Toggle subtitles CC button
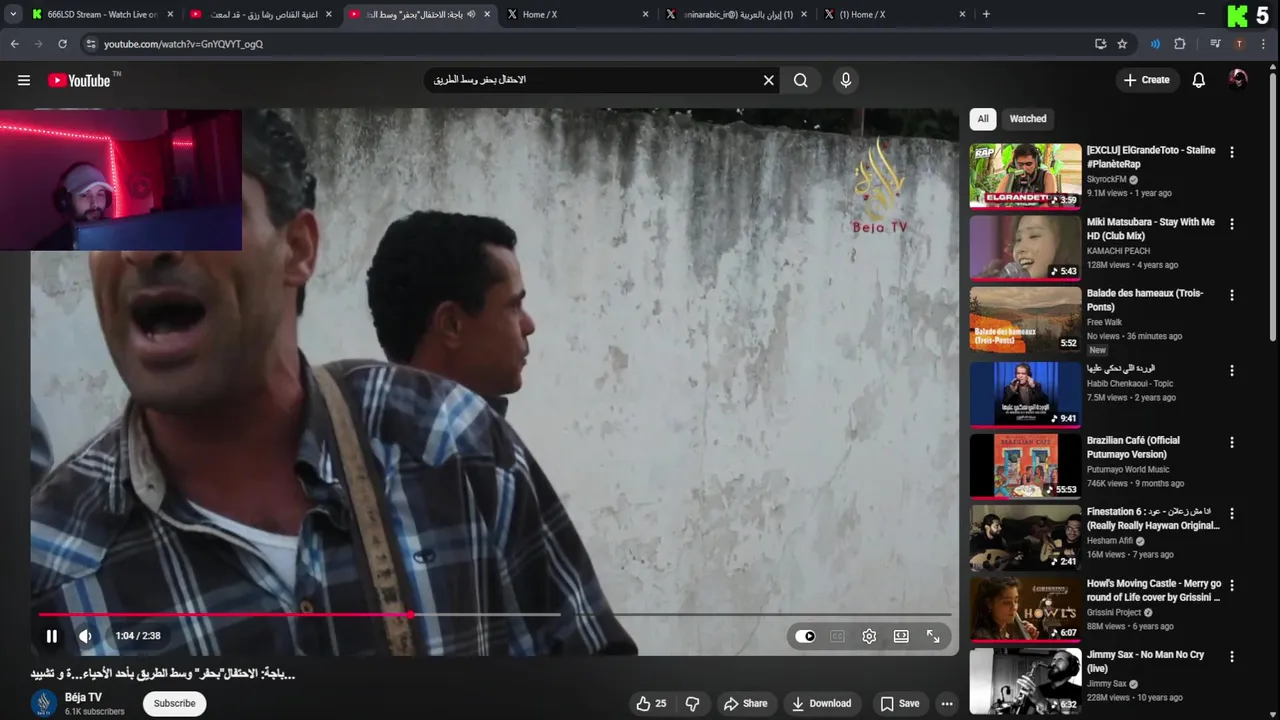Screen dimensions: 1280x720 point(837,636)
